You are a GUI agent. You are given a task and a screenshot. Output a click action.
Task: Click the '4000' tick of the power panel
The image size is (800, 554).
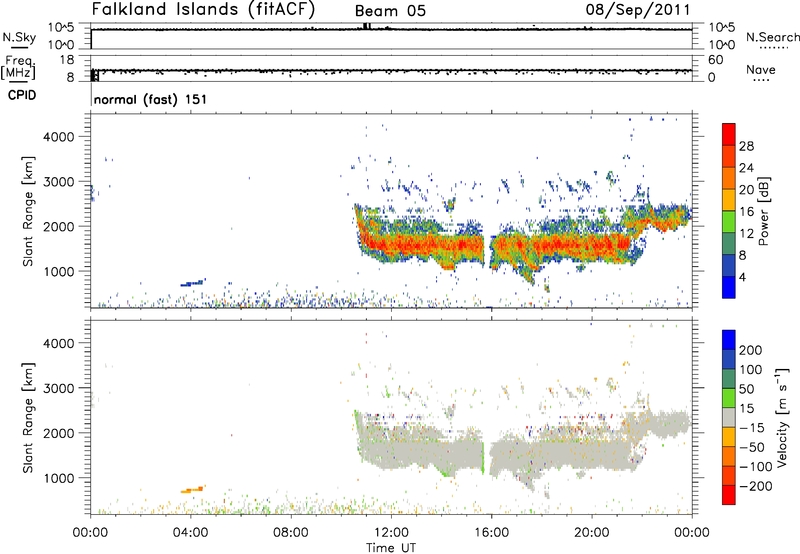point(58,137)
